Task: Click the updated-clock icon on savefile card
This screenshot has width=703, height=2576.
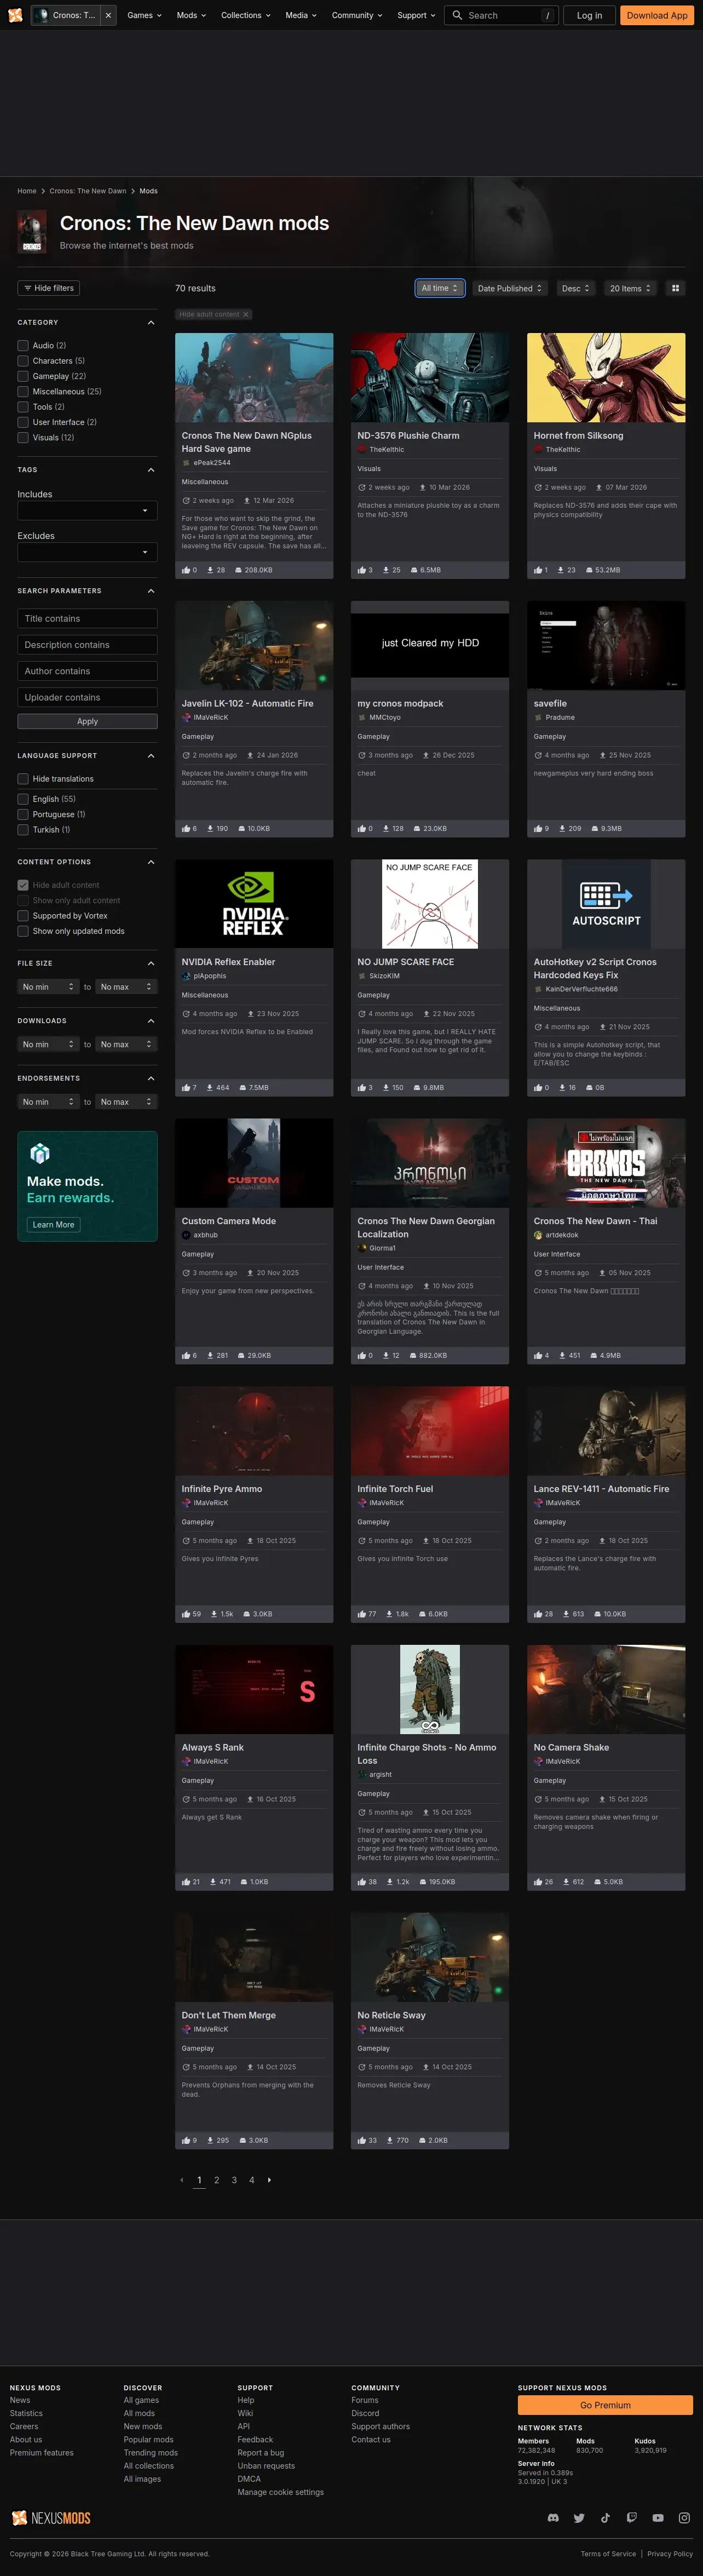Action: (x=538, y=755)
